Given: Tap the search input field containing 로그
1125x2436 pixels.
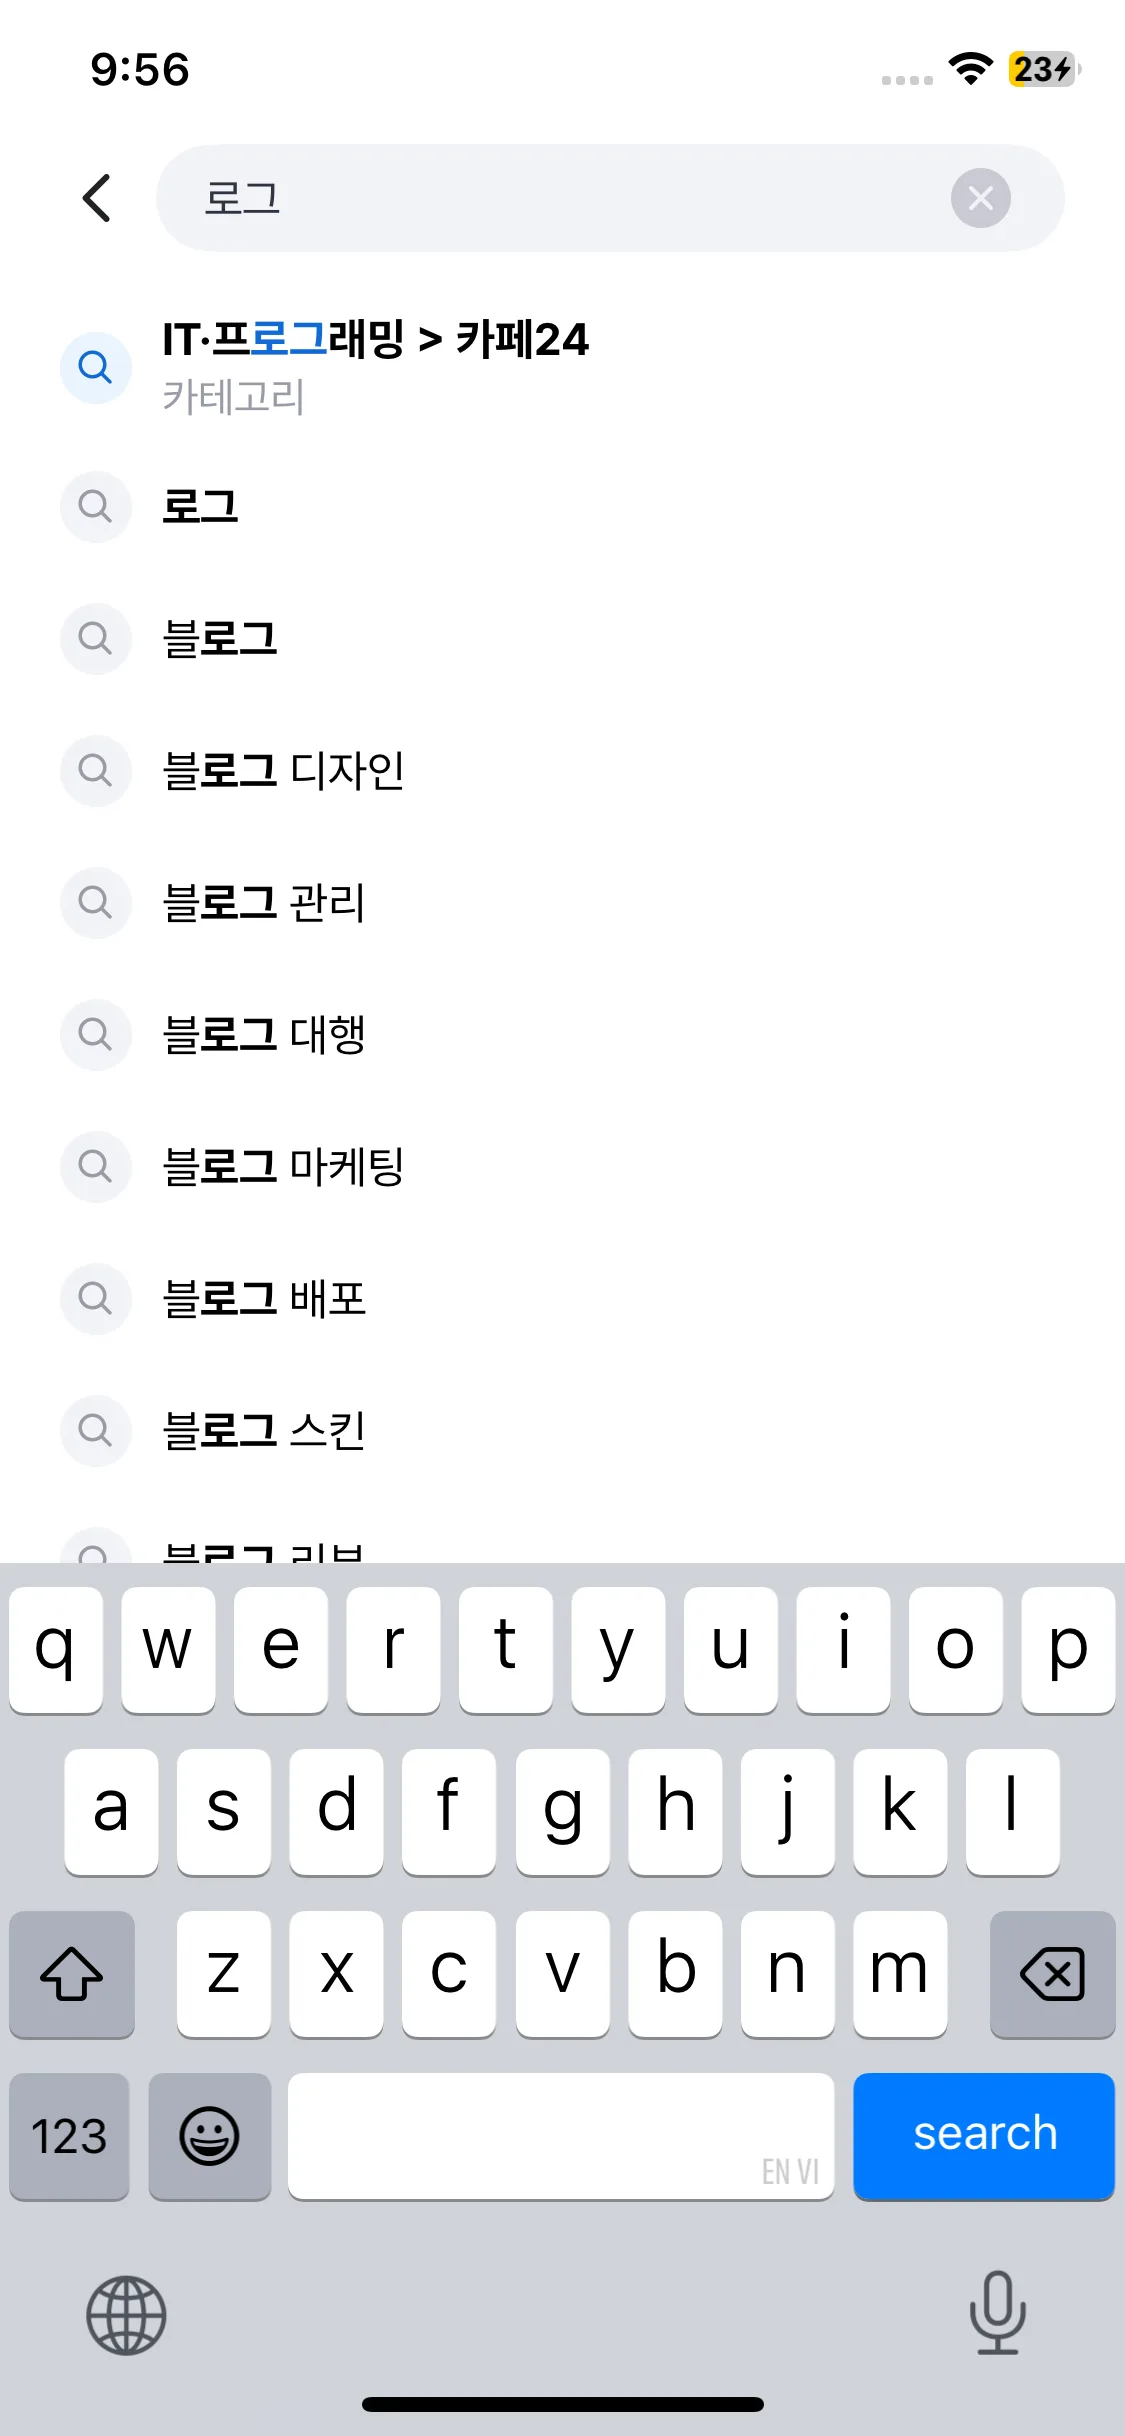Looking at the screenshot, I should tap(560, 198).
